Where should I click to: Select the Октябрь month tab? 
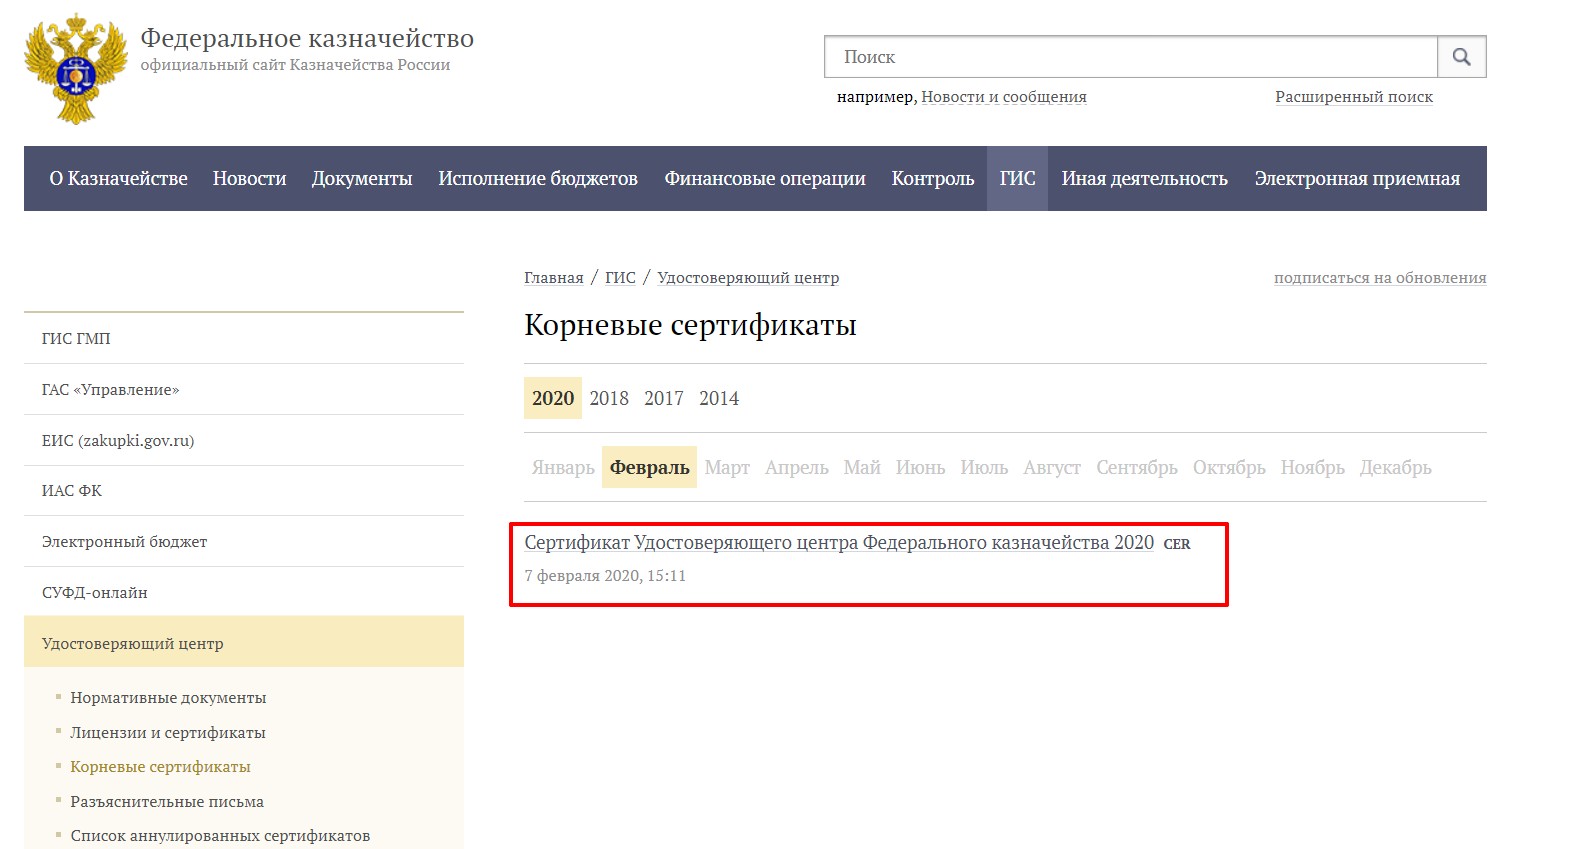(x=1229, y=467)
